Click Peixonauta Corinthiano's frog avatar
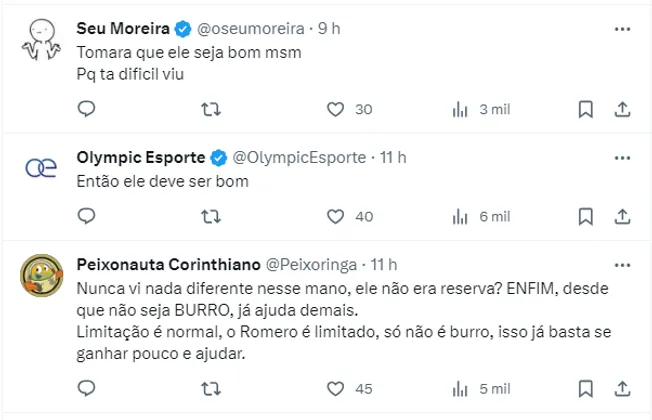Viewport: 652px width, 420px height. point(40,275)
